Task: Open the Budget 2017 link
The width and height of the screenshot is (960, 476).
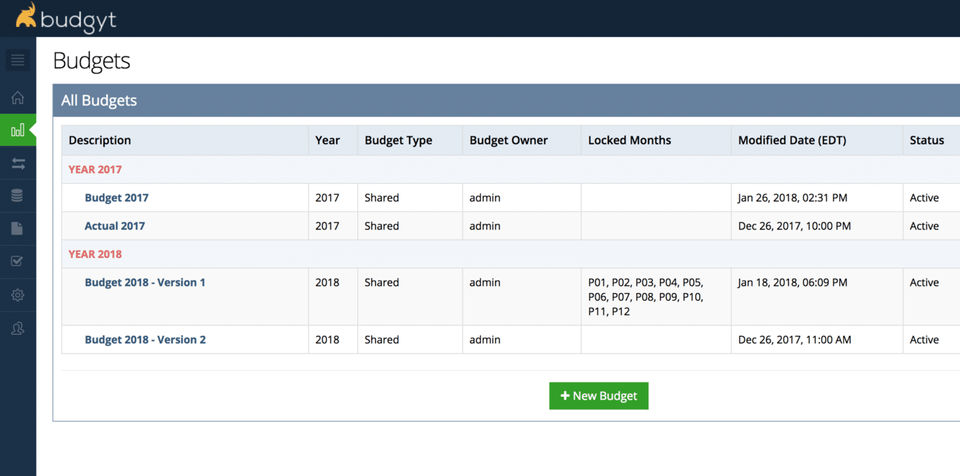Action: point(116,198)
